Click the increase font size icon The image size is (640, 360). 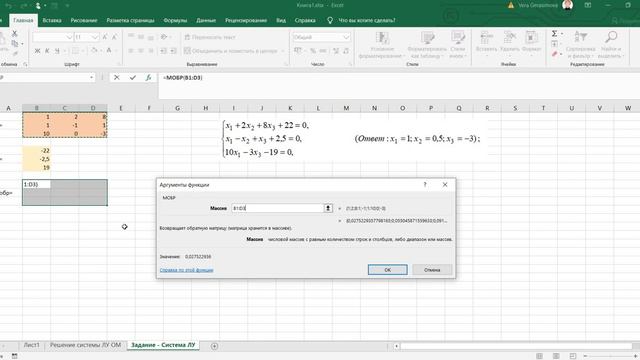105,37
